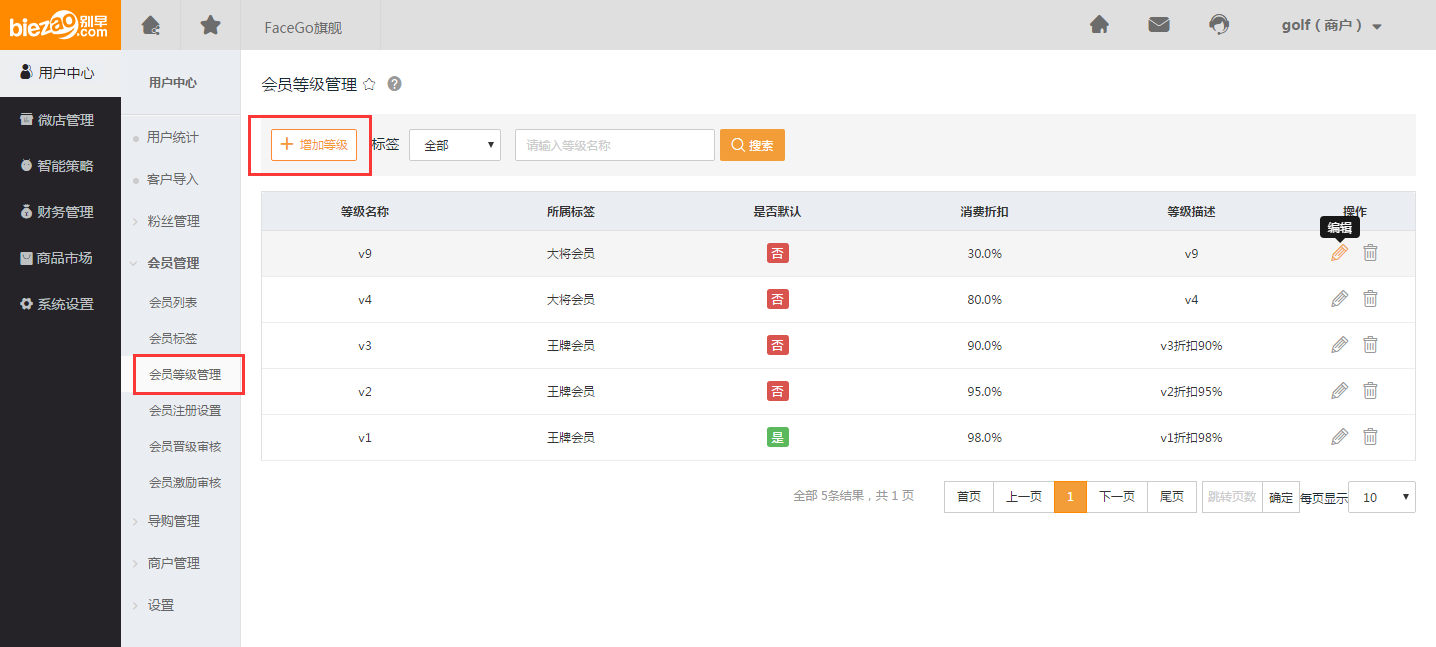1436x647 pixels.
Task: Favorite this page with the title star
Action: click(369, 84)
